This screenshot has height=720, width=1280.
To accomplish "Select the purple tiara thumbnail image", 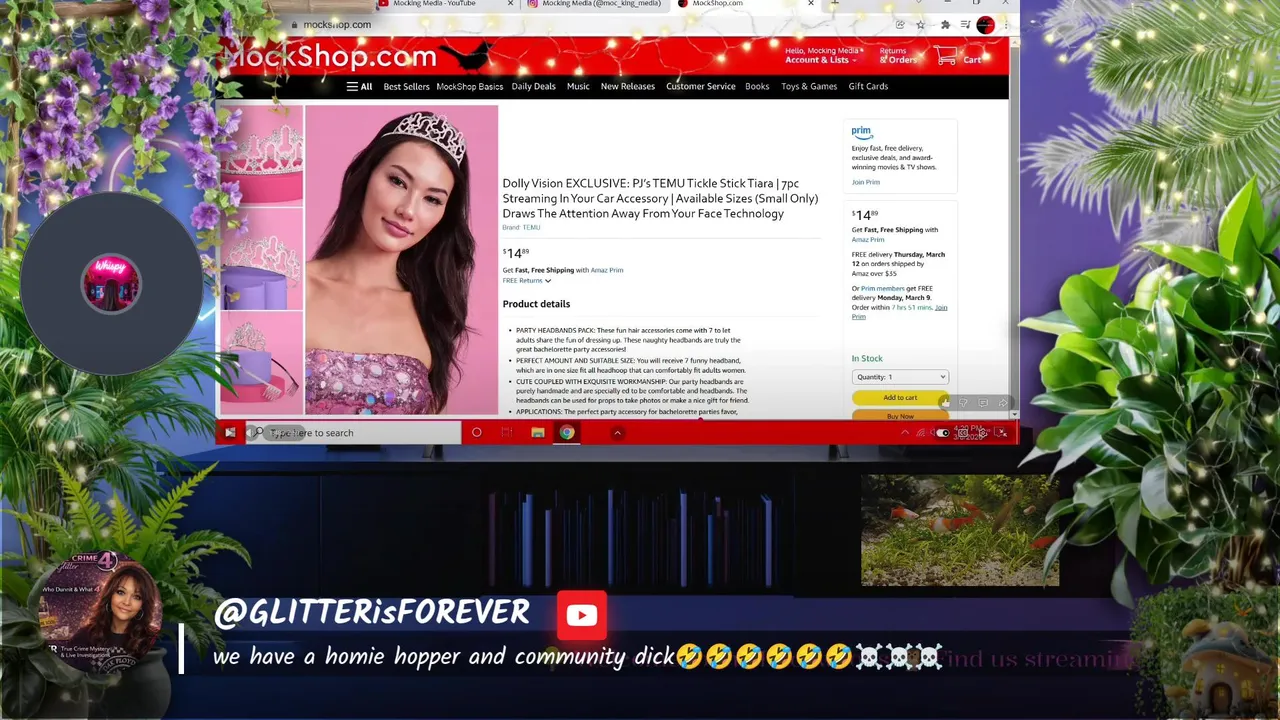I will pos(261,362).
